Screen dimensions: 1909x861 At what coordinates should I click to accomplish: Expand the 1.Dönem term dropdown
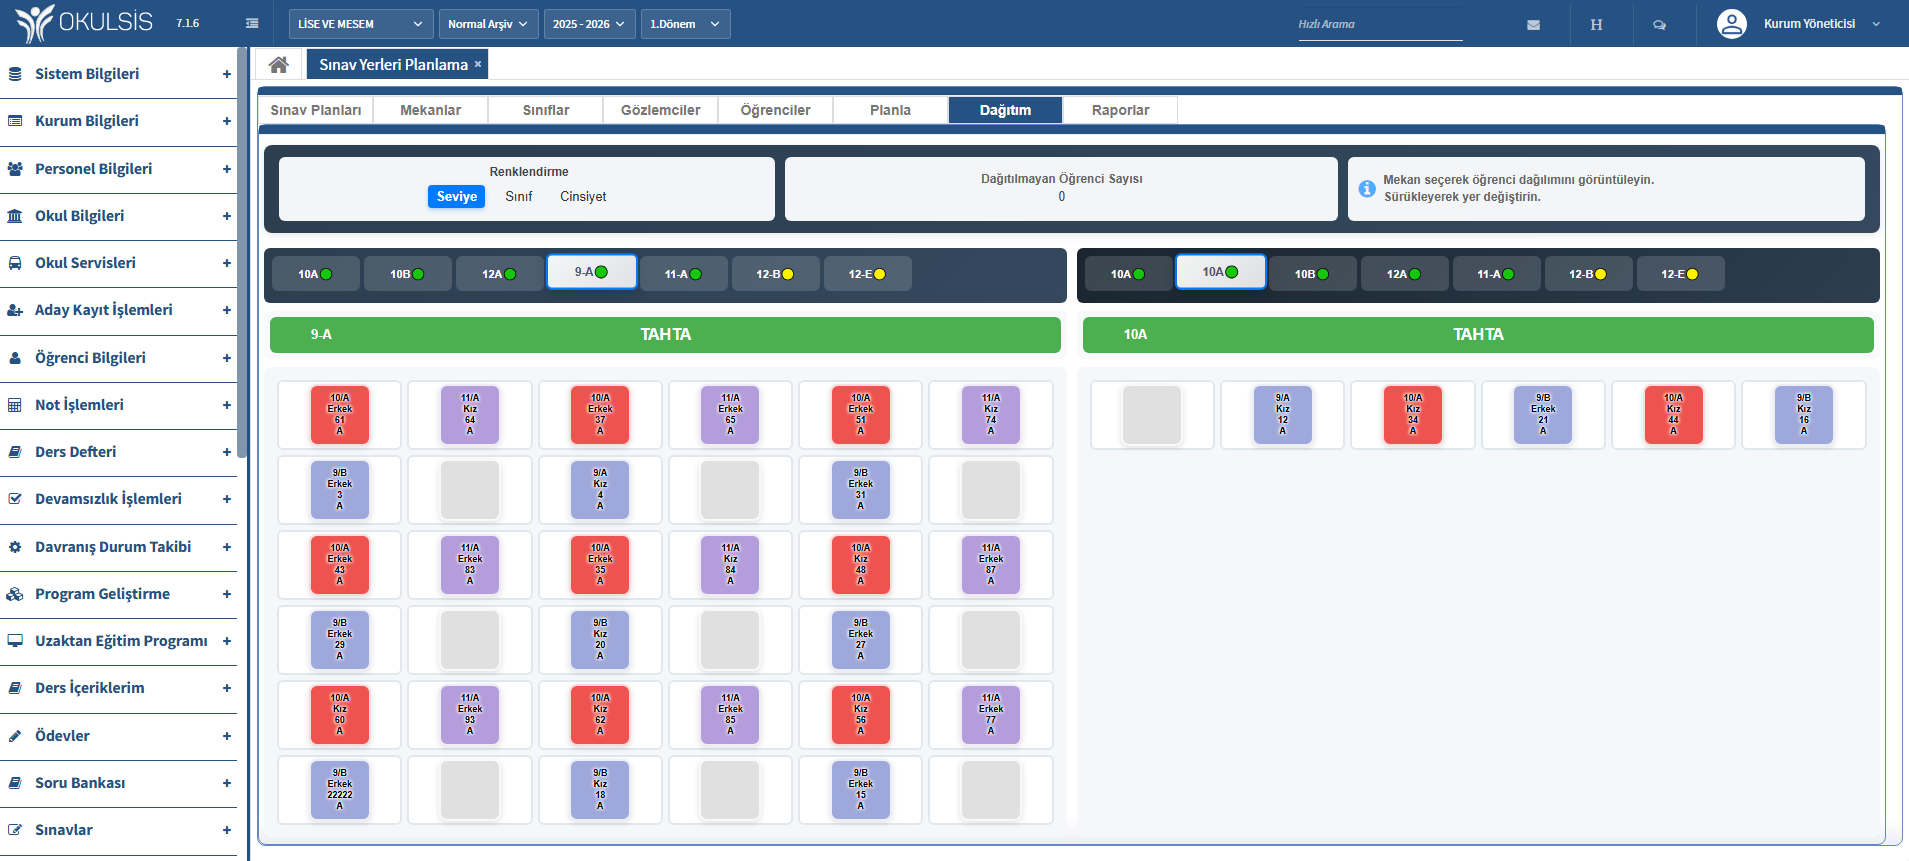click(x=685, y=24)
